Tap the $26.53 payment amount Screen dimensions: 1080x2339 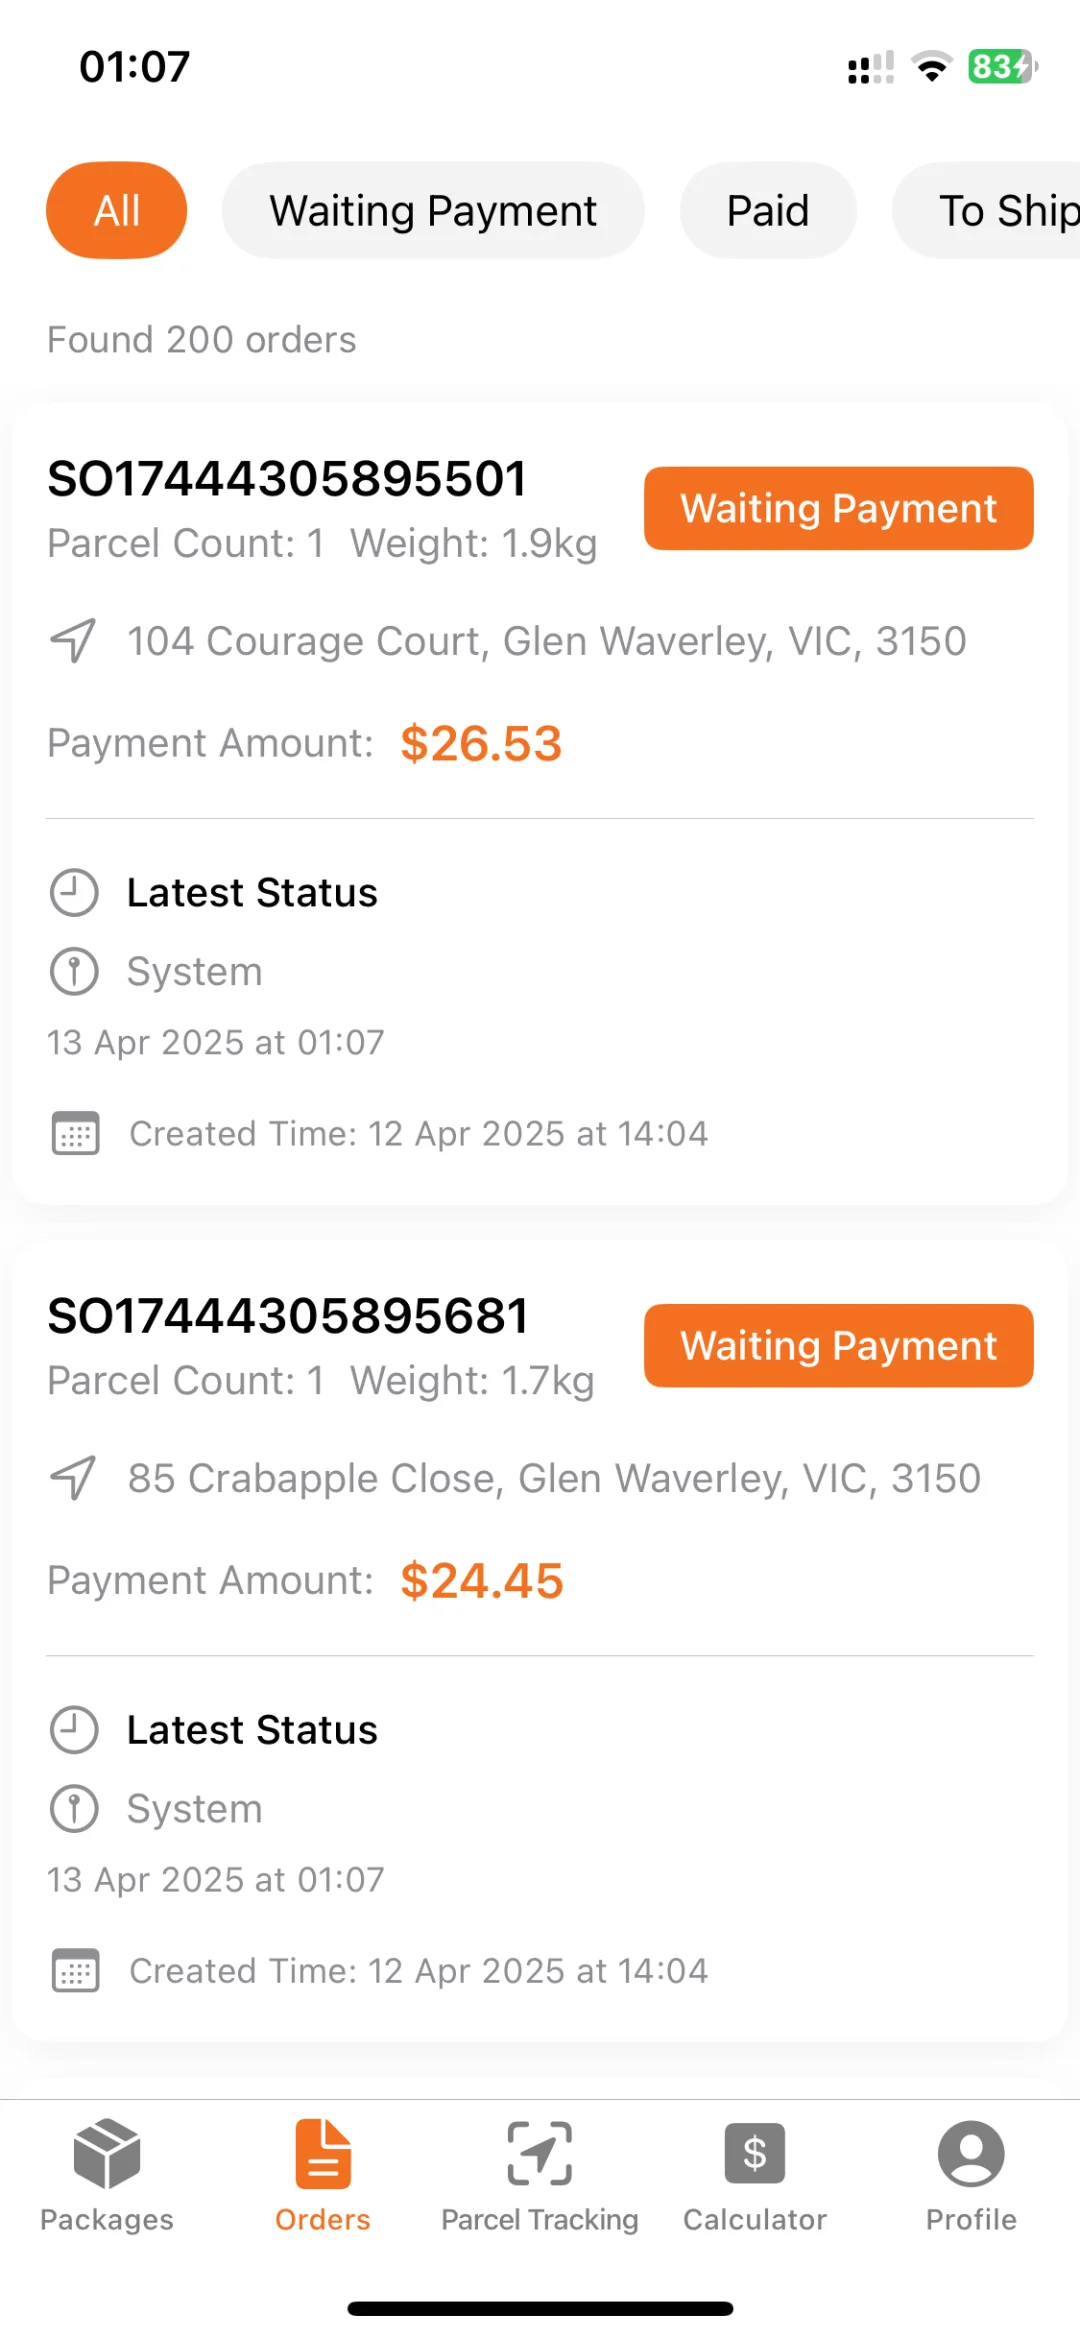[x=481, y=744]
